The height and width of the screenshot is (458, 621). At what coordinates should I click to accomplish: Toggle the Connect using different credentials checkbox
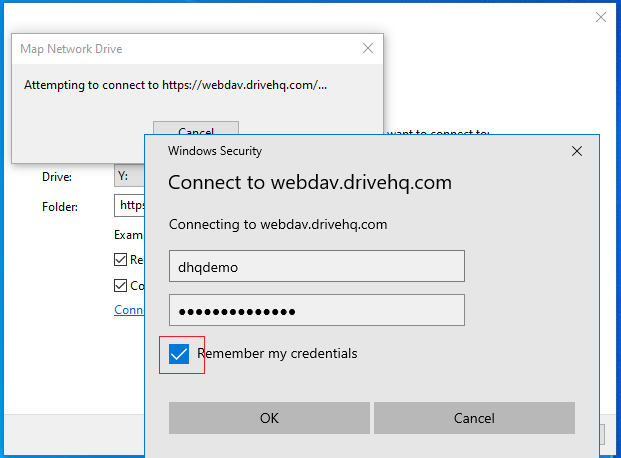(120, 285)
